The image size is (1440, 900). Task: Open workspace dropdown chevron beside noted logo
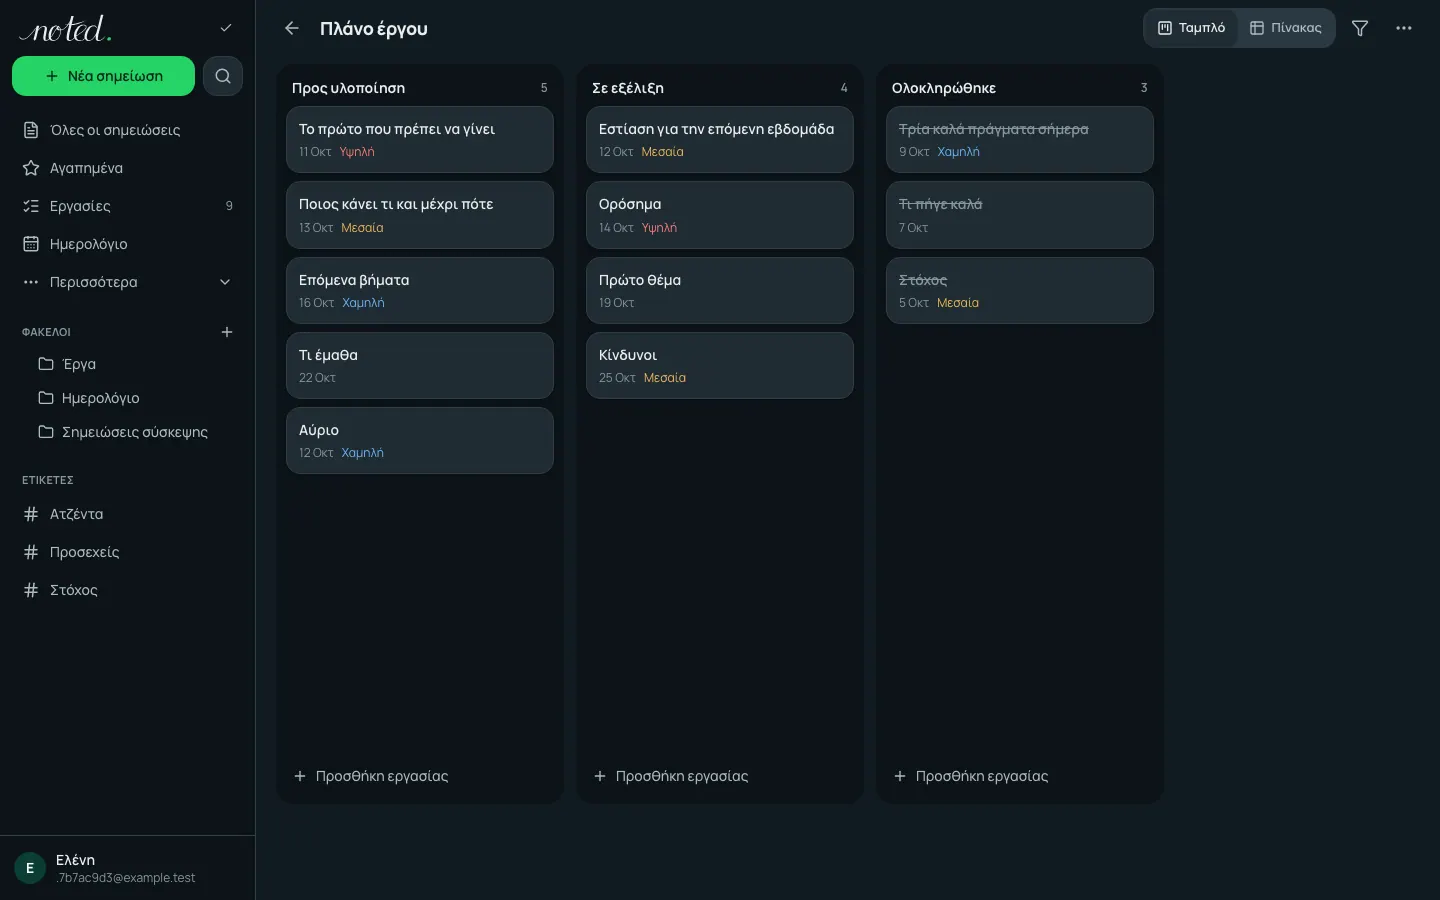226,28
